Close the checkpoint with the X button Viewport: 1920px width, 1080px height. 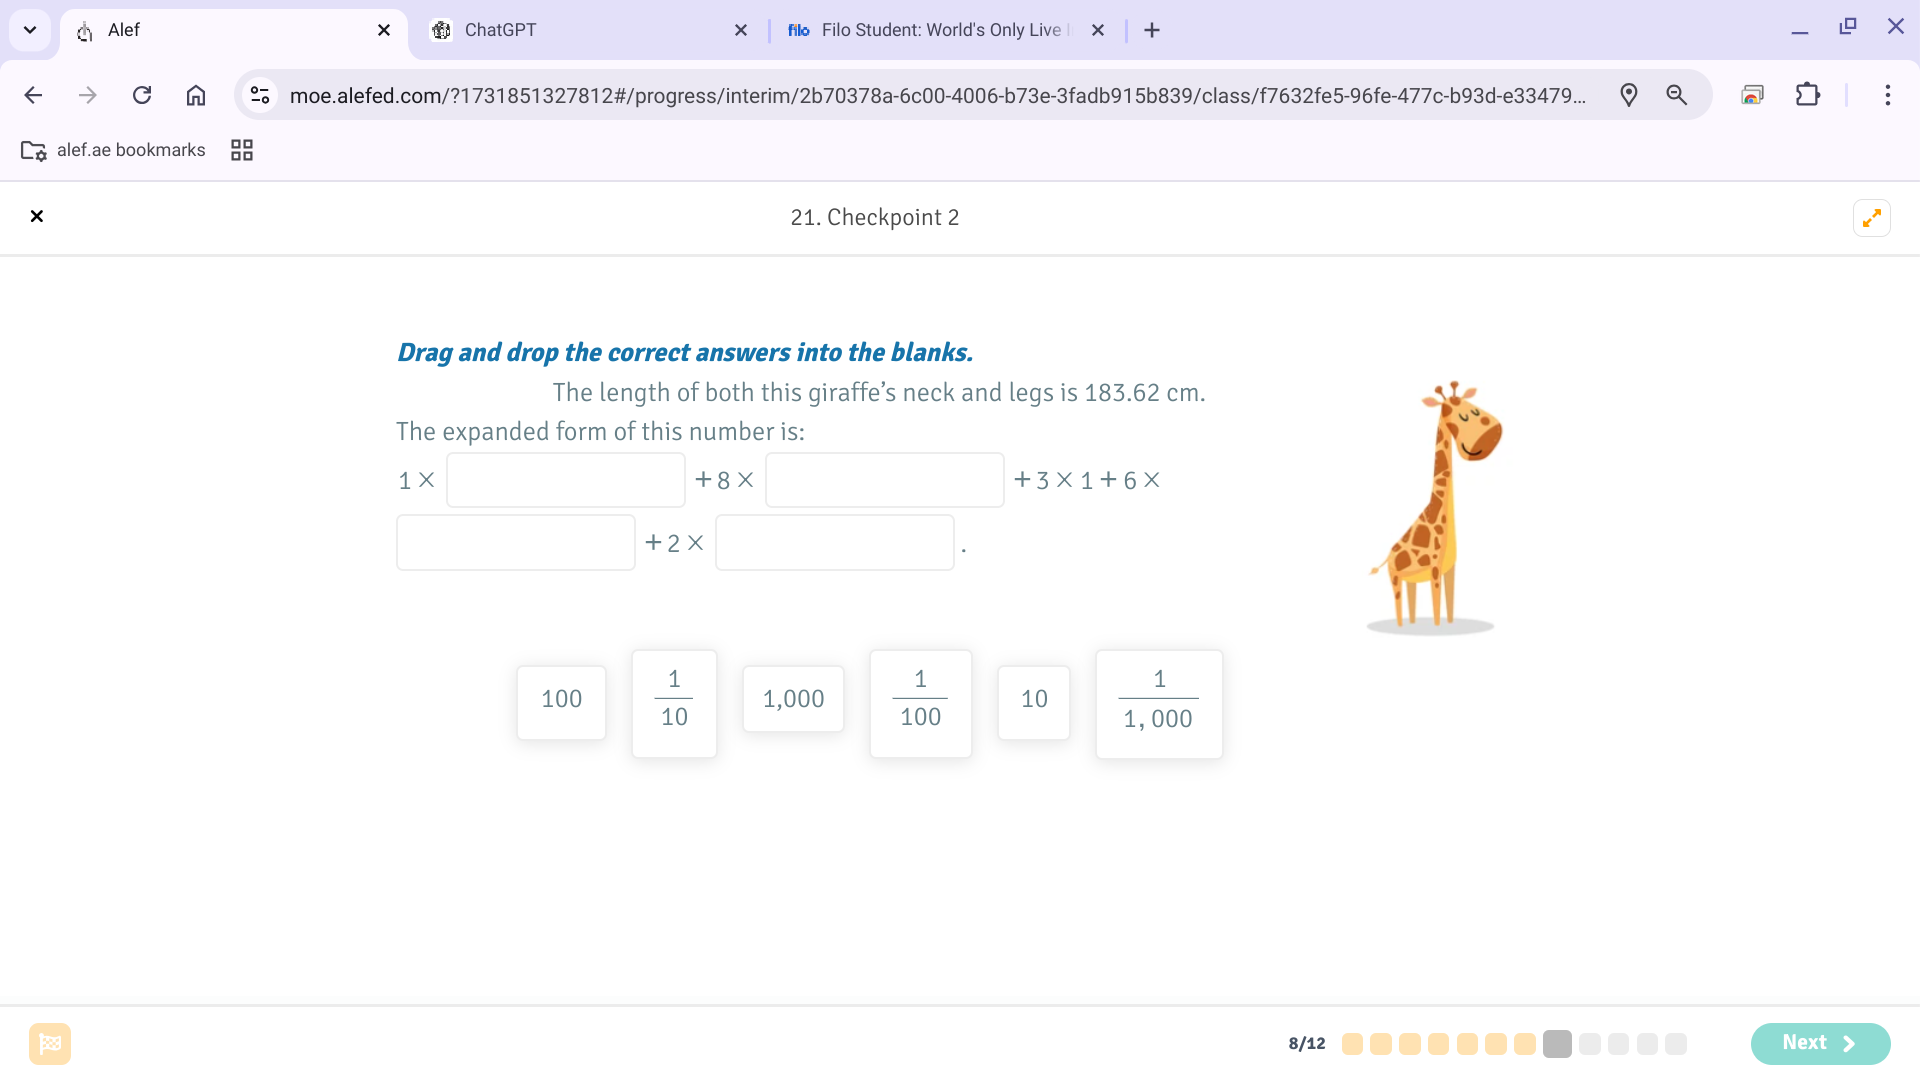37,217
